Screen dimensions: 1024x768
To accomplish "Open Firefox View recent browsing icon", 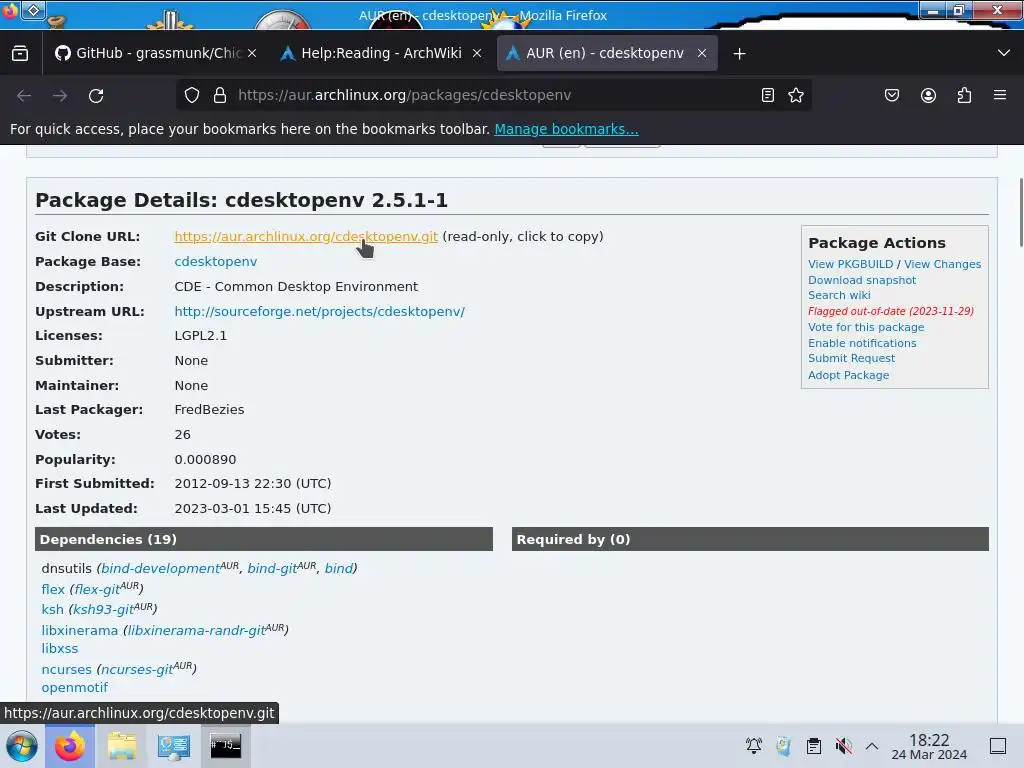I will pyautogui.click(x=20, y=54).
